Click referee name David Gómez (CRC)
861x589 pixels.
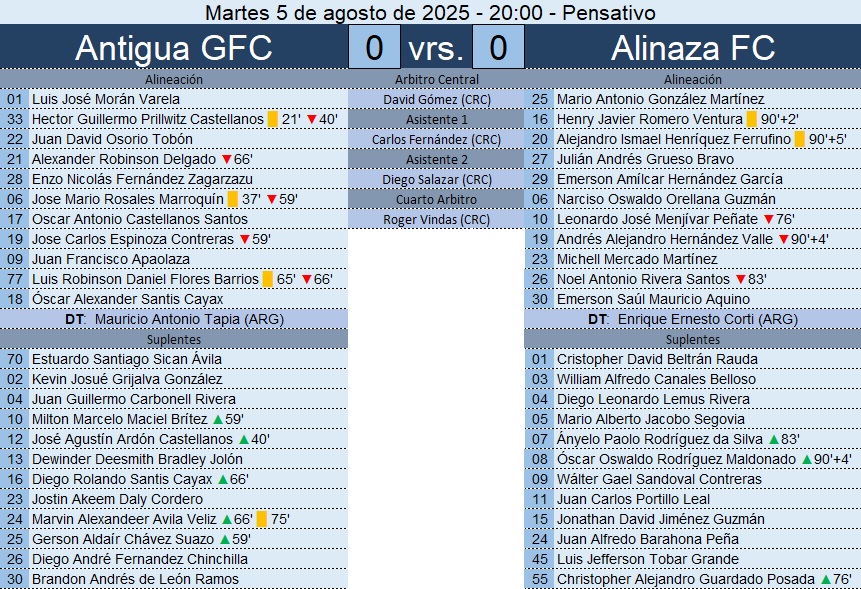[437, 99]
